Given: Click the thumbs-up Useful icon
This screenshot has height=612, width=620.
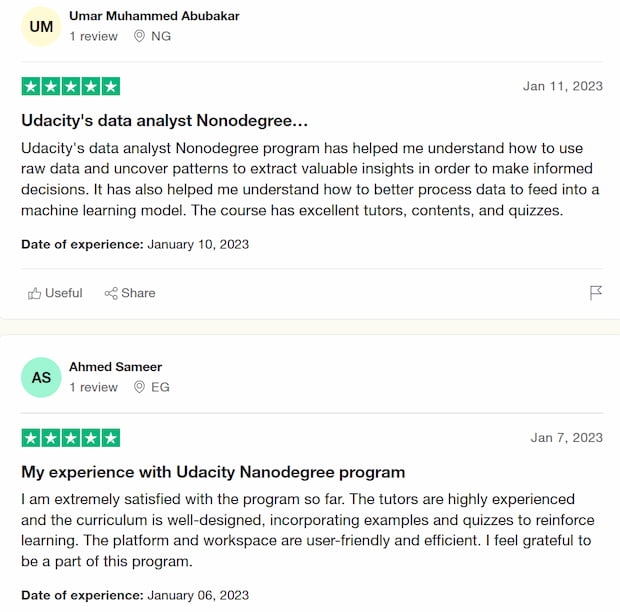Looking at the screenshot, I should [x=34, y=293].
